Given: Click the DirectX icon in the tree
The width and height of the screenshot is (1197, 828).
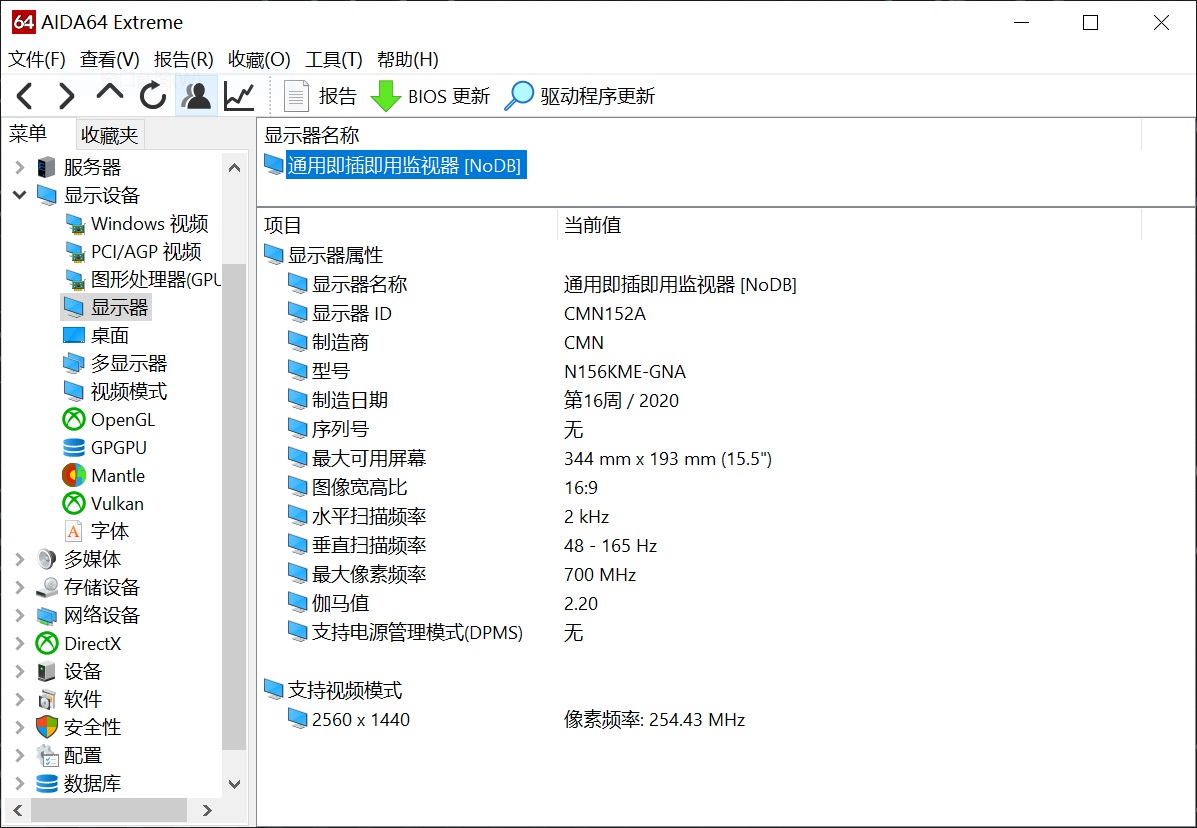Looking at the screenshot, I should coord(47,644).
